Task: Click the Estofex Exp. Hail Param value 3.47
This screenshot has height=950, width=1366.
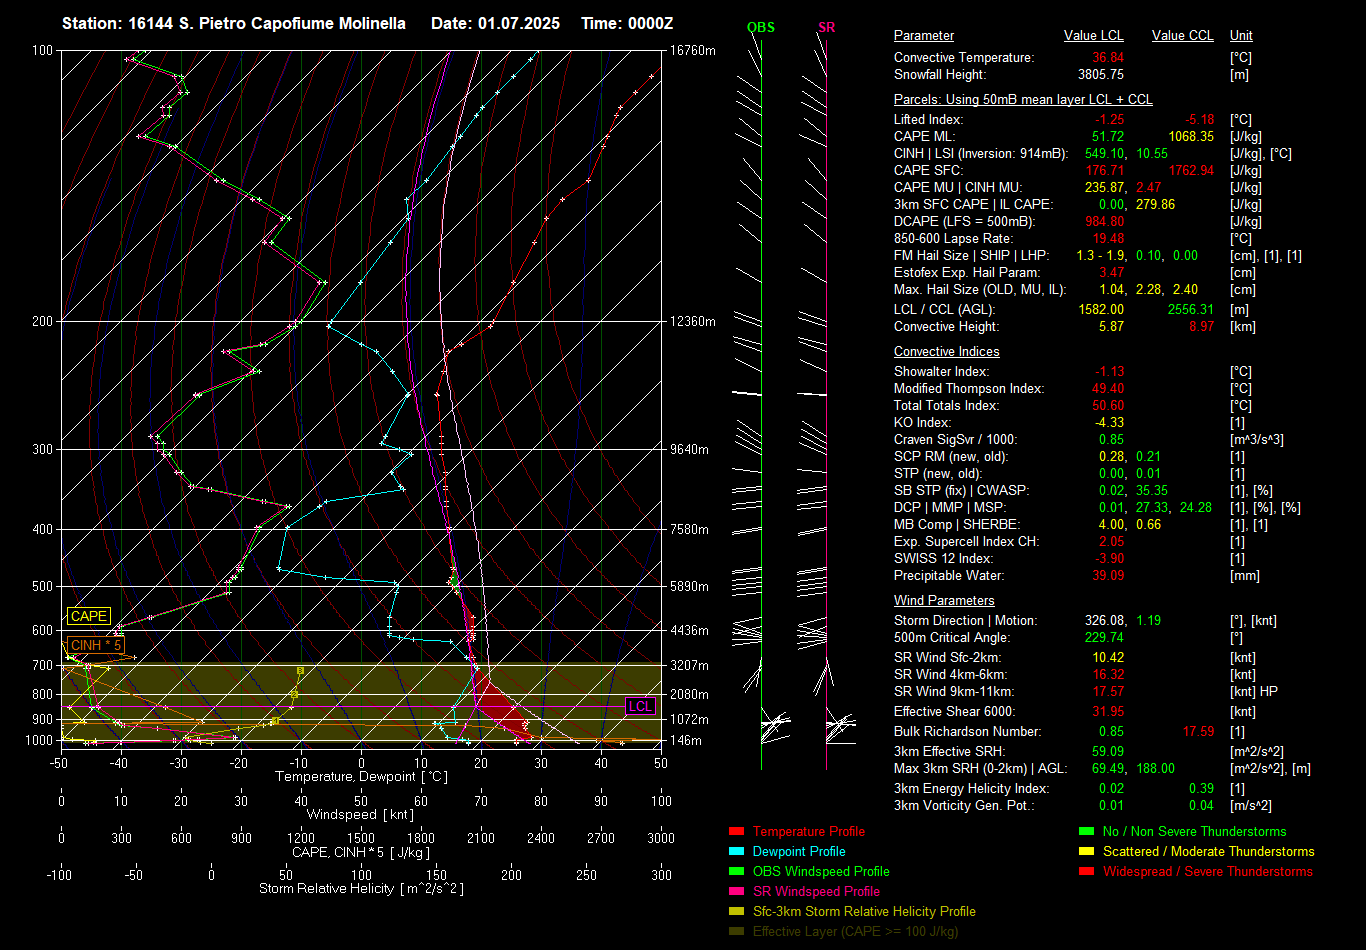Action: 1112,272
